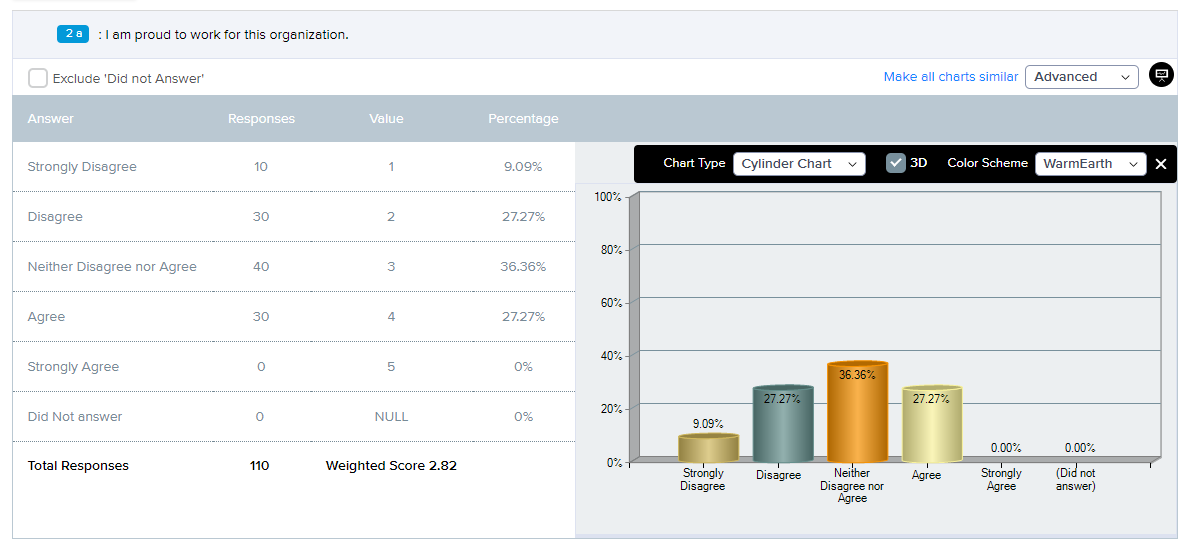1190x553 pixels.
Task: Click the Neither Disagree nor Agree row
Action: coord(294,266)
